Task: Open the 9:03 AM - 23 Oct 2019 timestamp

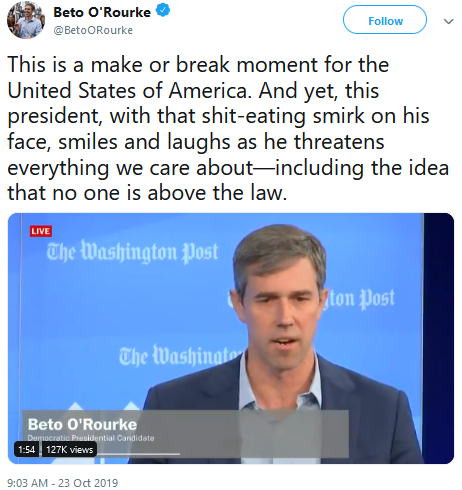Action: tap(63, 483)
